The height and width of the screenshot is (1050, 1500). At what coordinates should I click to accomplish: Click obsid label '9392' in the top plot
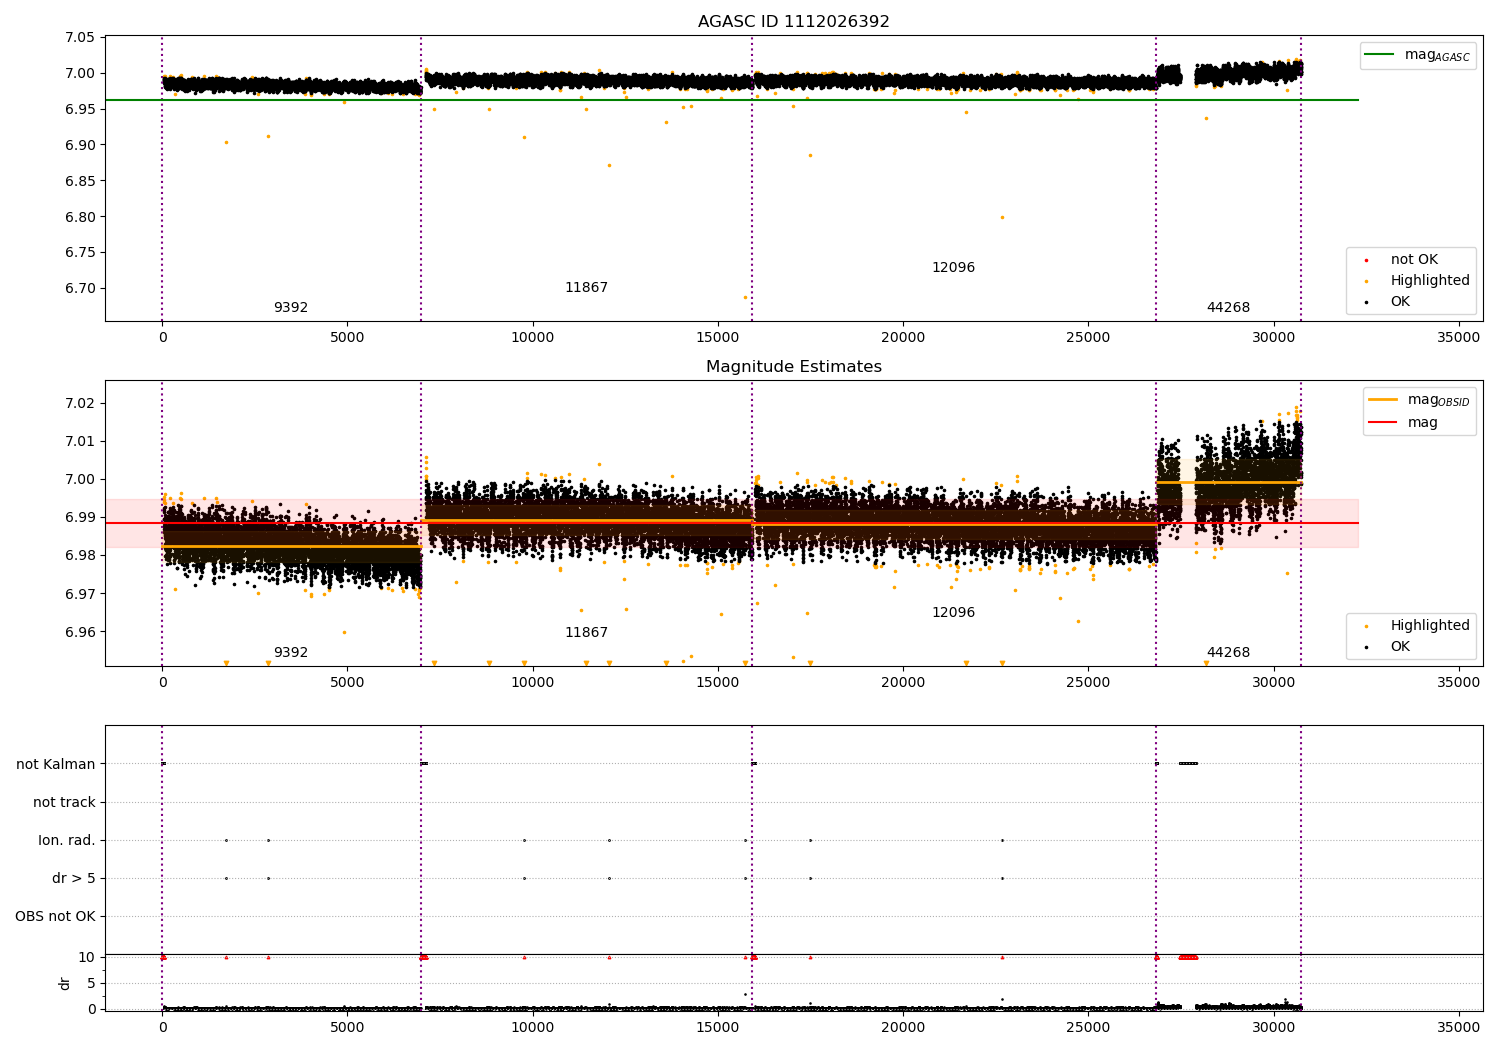coord(291,308)
